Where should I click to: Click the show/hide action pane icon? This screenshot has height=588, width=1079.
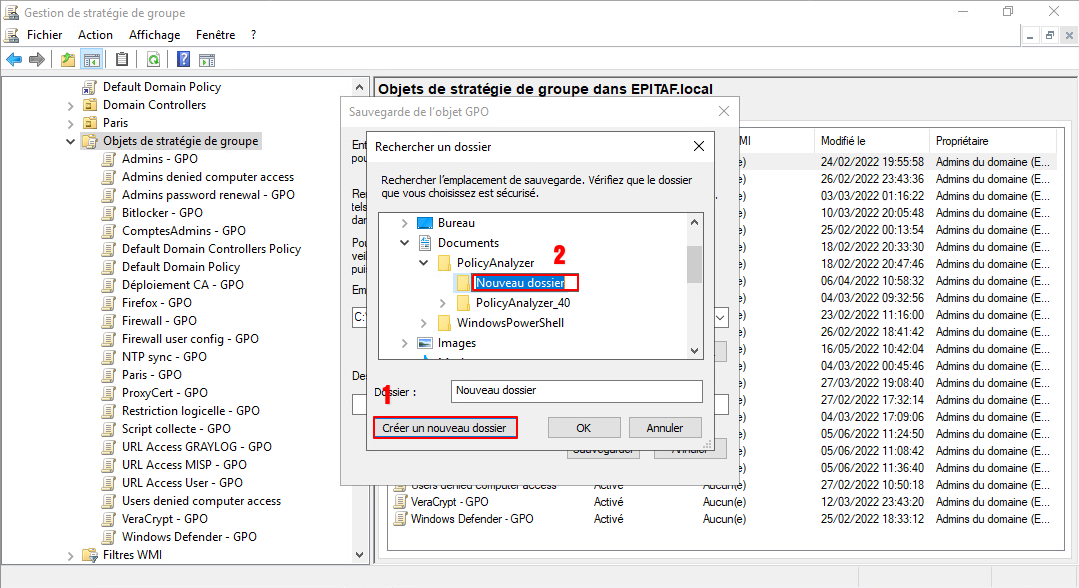tap(206, 60)
